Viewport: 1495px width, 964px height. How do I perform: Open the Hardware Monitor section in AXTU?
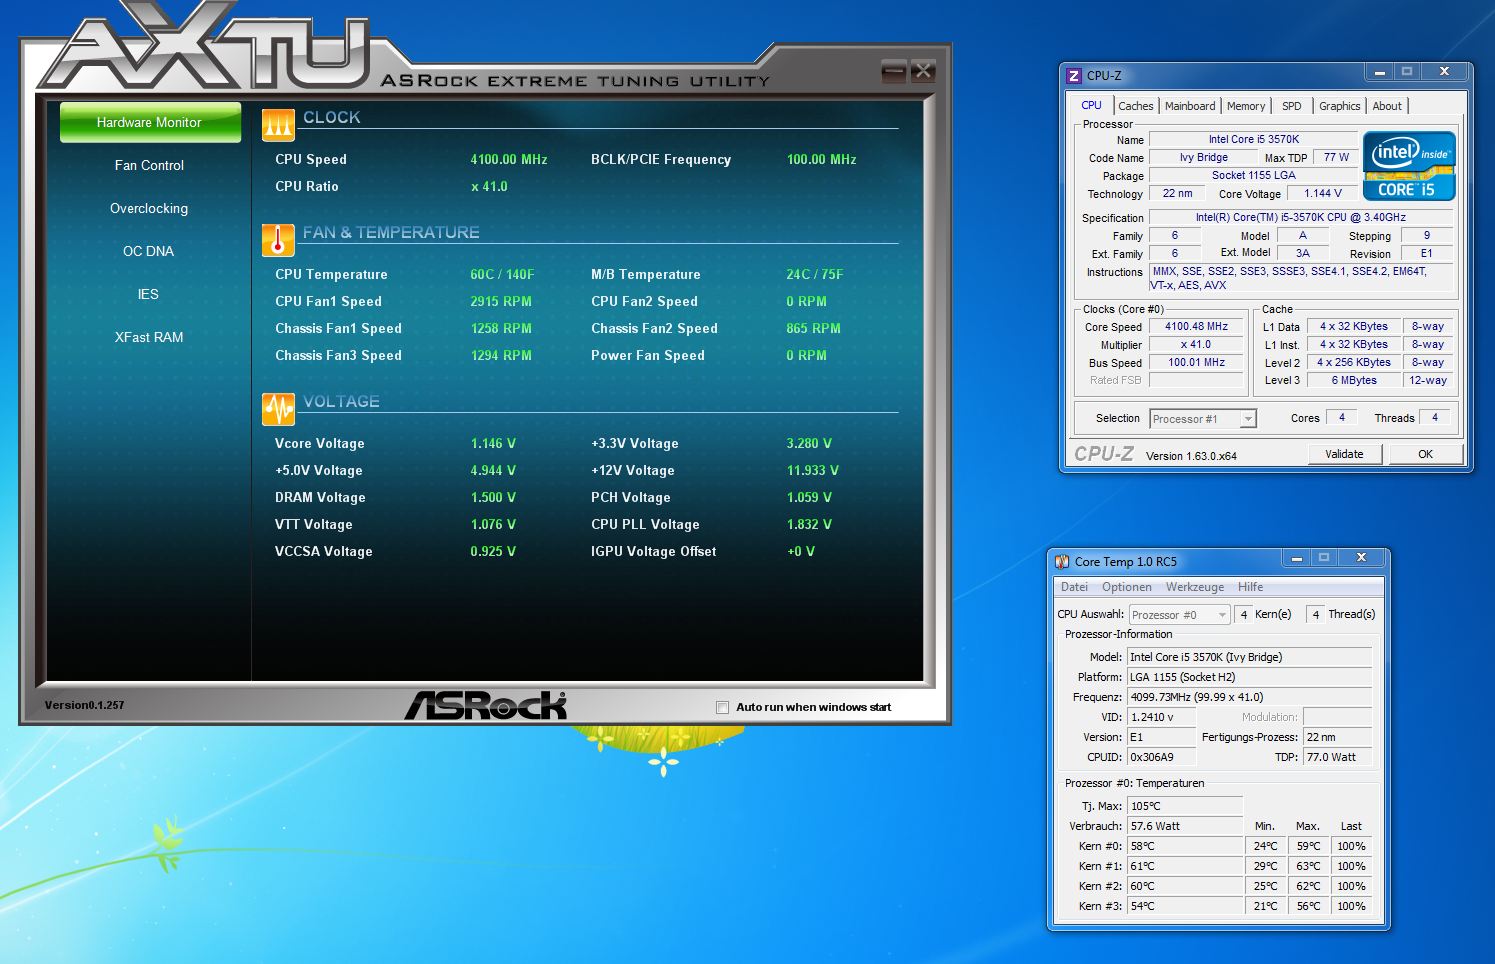(150, 122)
